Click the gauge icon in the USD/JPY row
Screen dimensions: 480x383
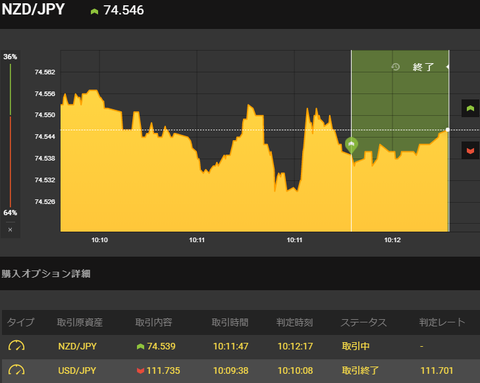(x=16, y=370)
